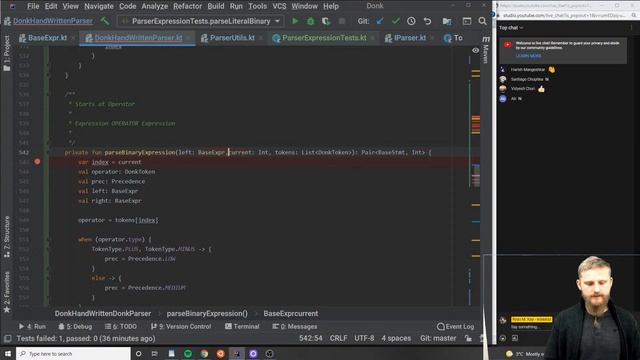The image size is (640, 360).
Task: Click the line:column 542:54 indicator
Action: (311, 338)
